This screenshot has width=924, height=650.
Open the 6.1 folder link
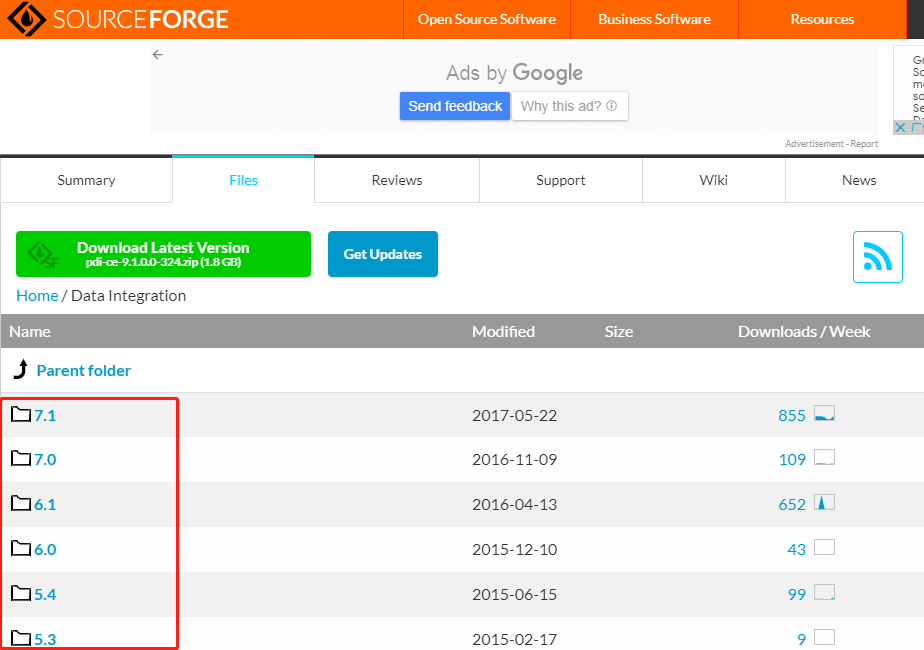click(x=45, y=504)
